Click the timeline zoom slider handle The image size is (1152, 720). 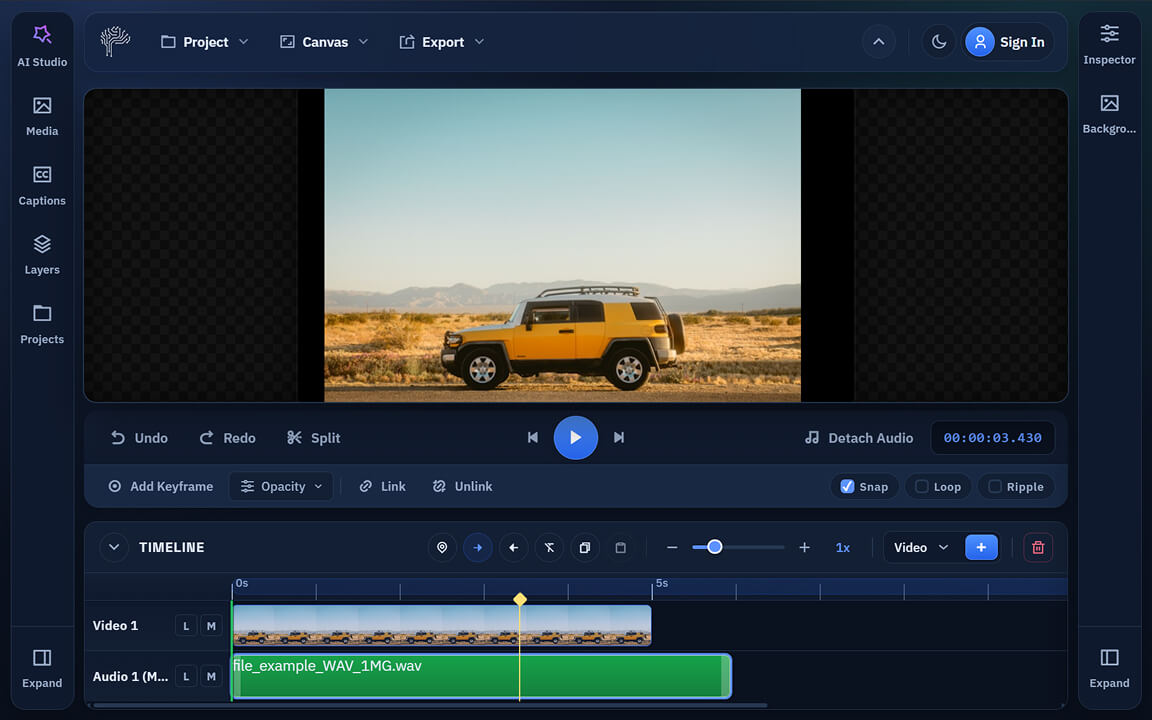(714, 547)
